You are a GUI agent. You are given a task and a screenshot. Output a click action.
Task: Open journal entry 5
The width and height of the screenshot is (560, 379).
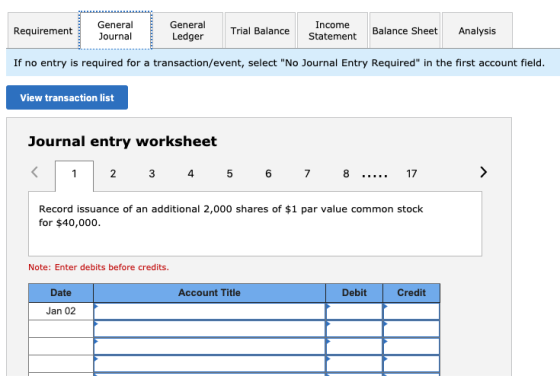[230, 174]
